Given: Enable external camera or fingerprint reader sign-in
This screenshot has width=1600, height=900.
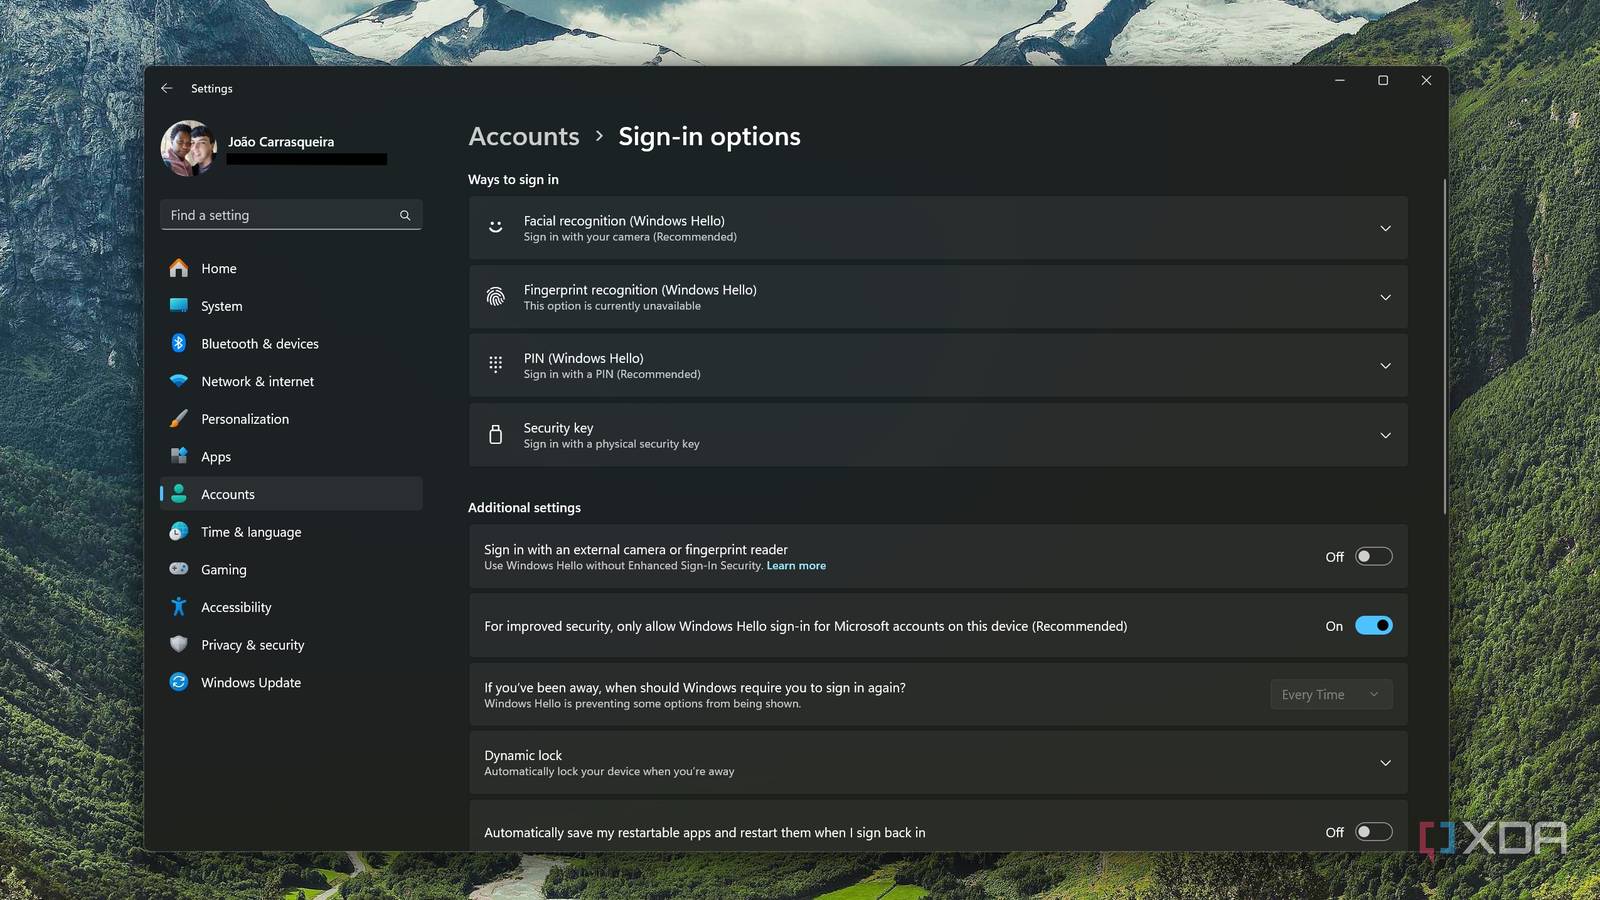Looking at the screenshot, I should 1373,557.
